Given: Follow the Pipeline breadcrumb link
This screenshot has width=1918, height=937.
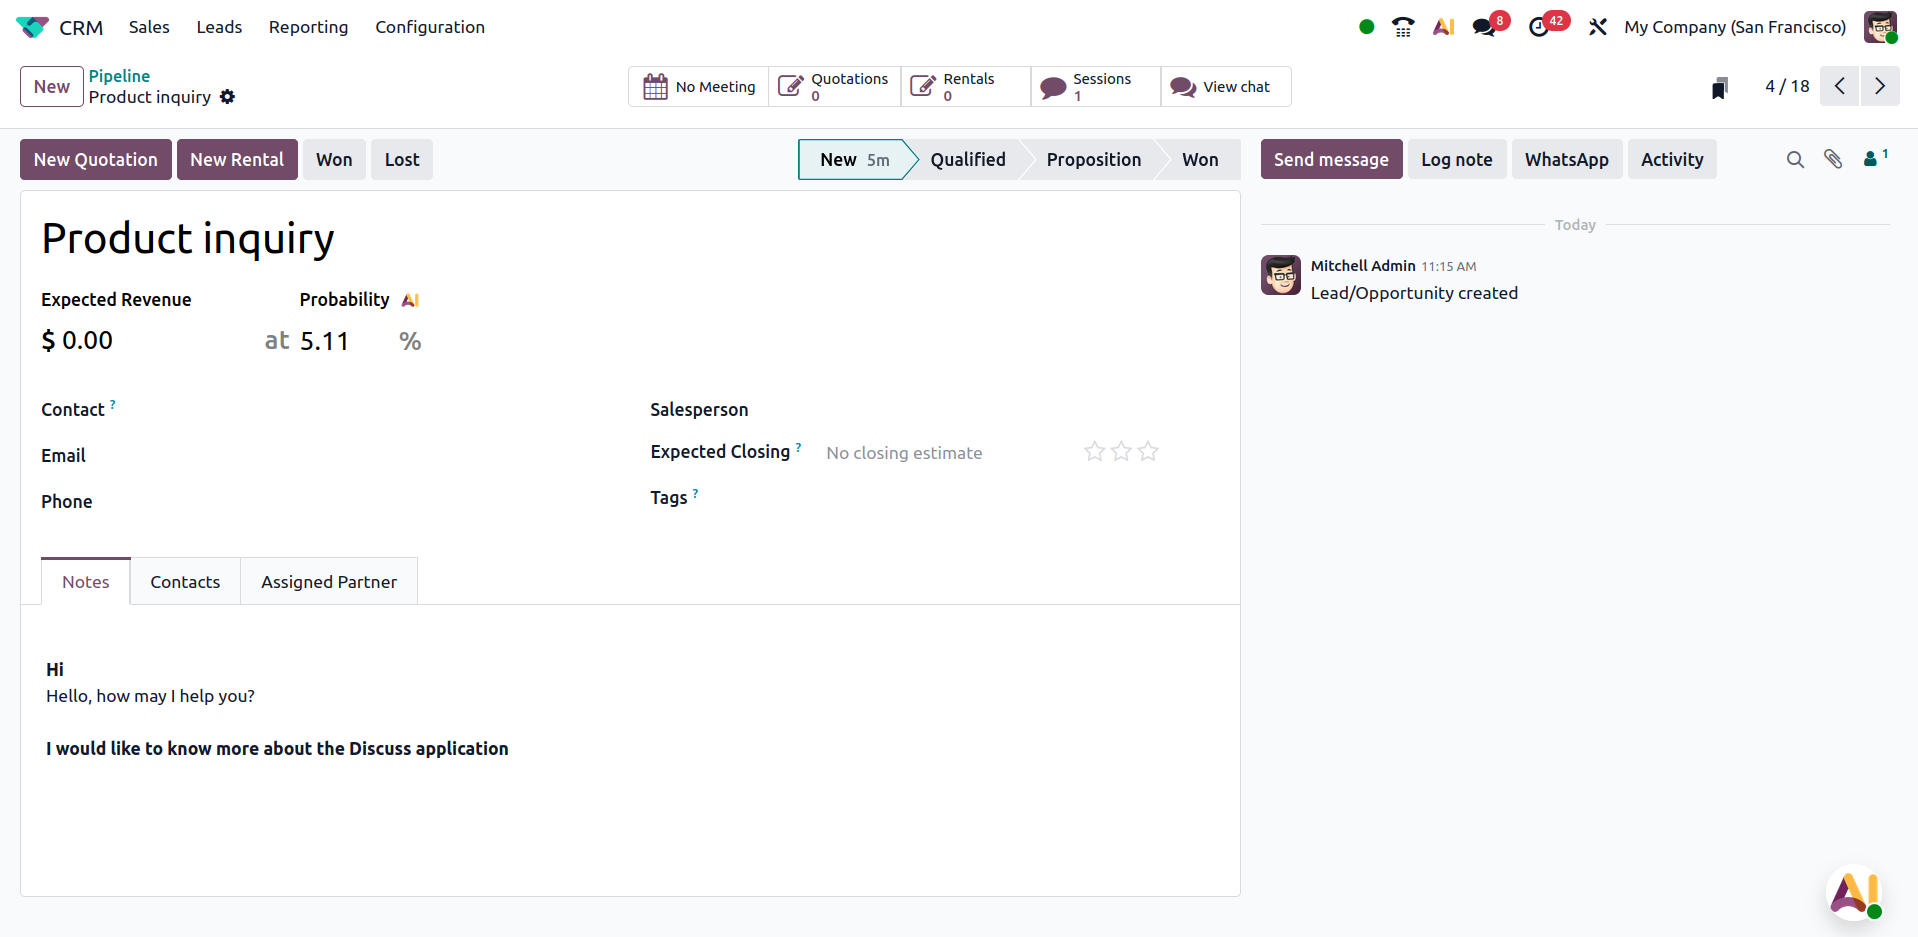Looking at the screenshot, I should click(119, 76).
